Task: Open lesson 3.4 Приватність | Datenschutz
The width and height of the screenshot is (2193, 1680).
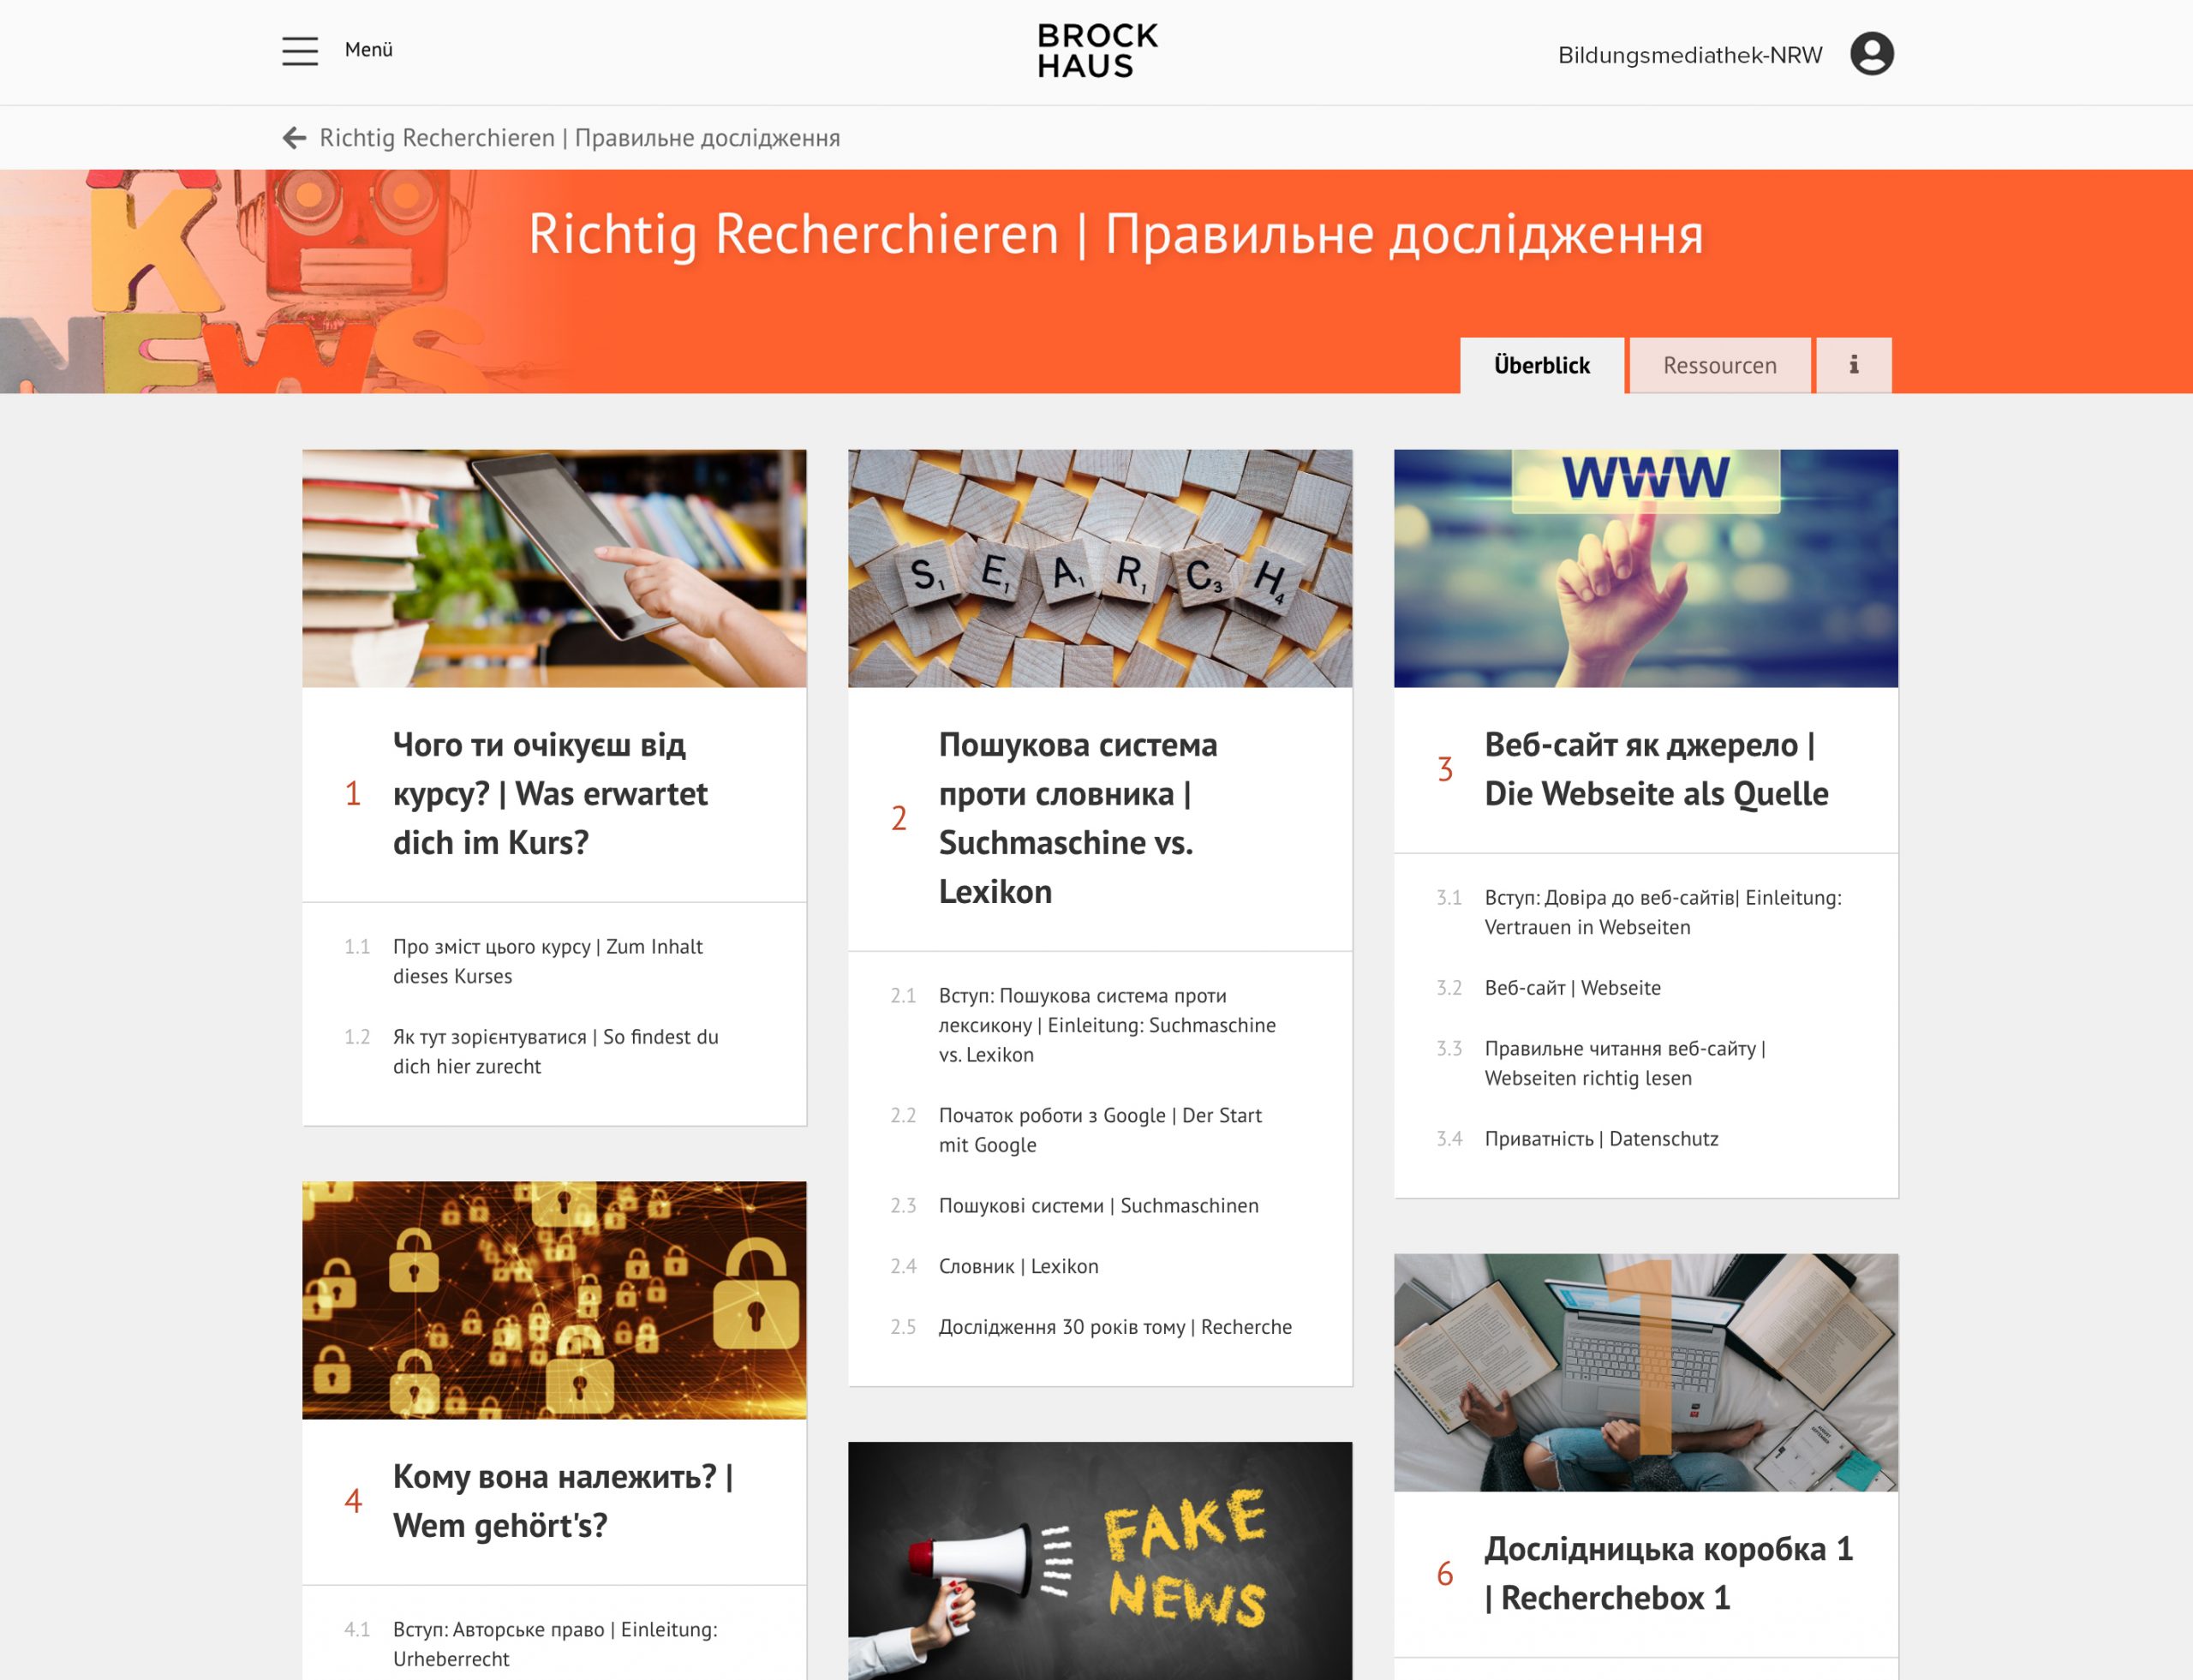Action: pyautogui.click(x=1601, y=1138)
